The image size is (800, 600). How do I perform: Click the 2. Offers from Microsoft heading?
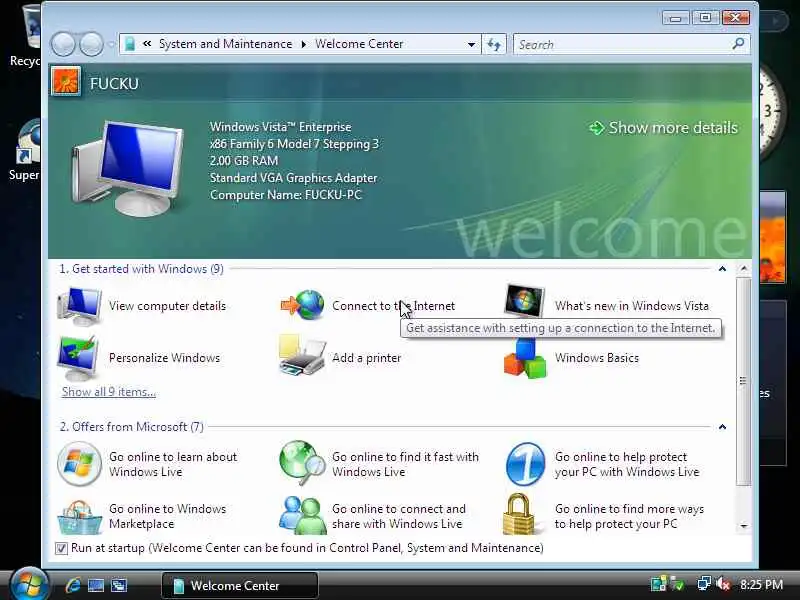[x=132, y=427]
